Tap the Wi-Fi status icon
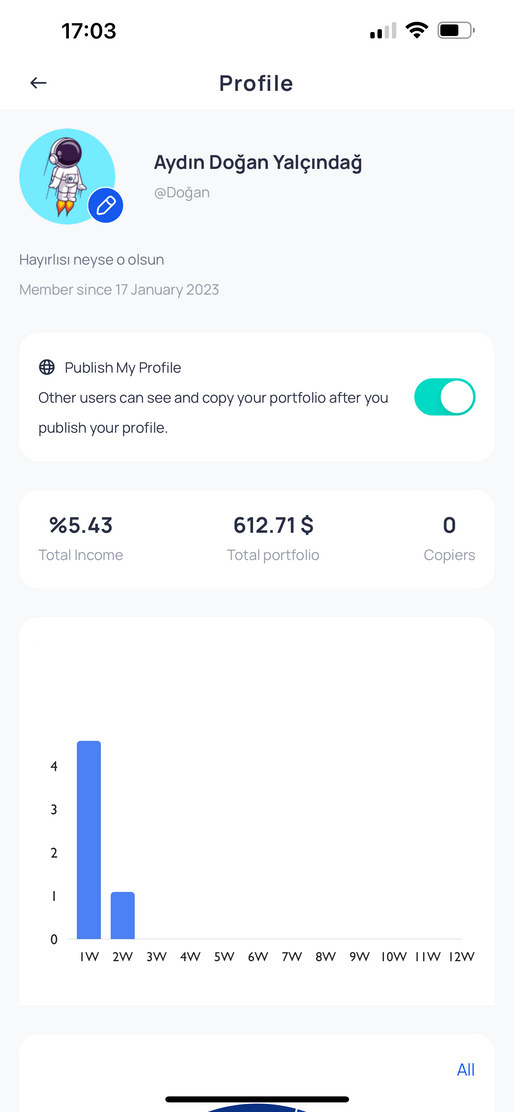Viewport: 514px width, 1112px height. 417,30
